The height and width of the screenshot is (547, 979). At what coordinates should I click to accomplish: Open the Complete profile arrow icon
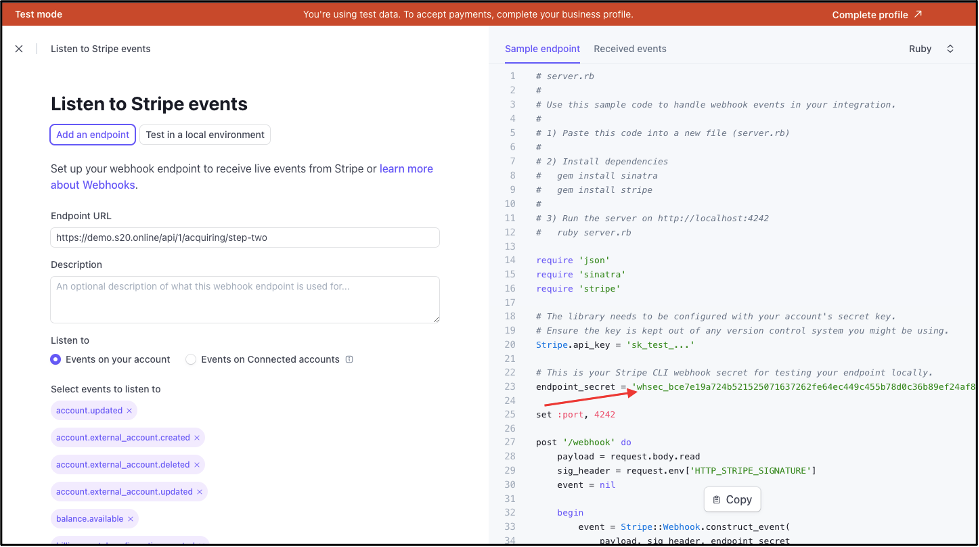click(x=918, y=14)
